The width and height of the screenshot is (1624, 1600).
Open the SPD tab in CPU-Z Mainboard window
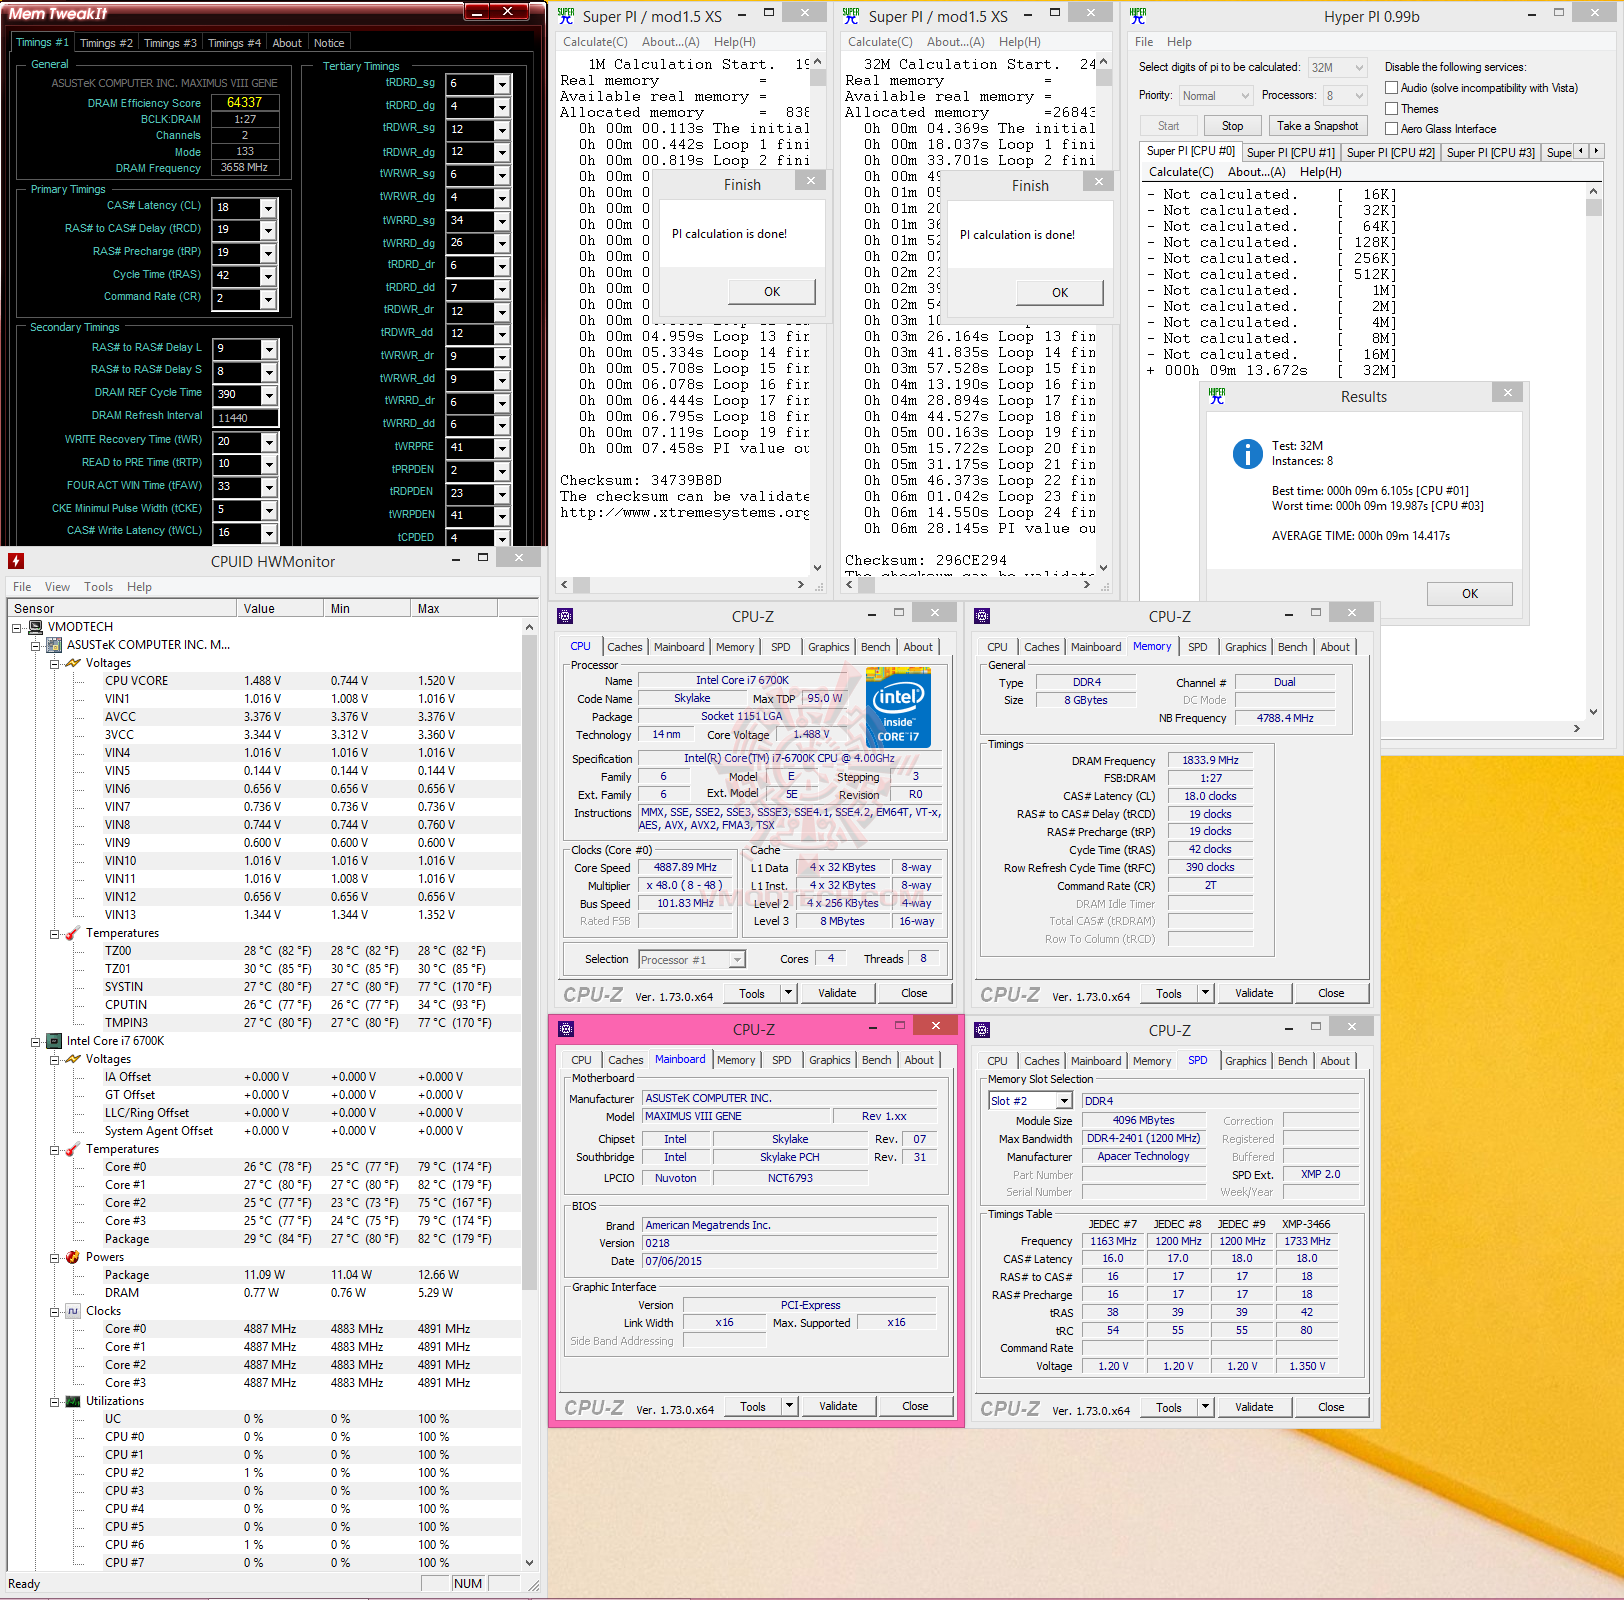[782, 1060]
